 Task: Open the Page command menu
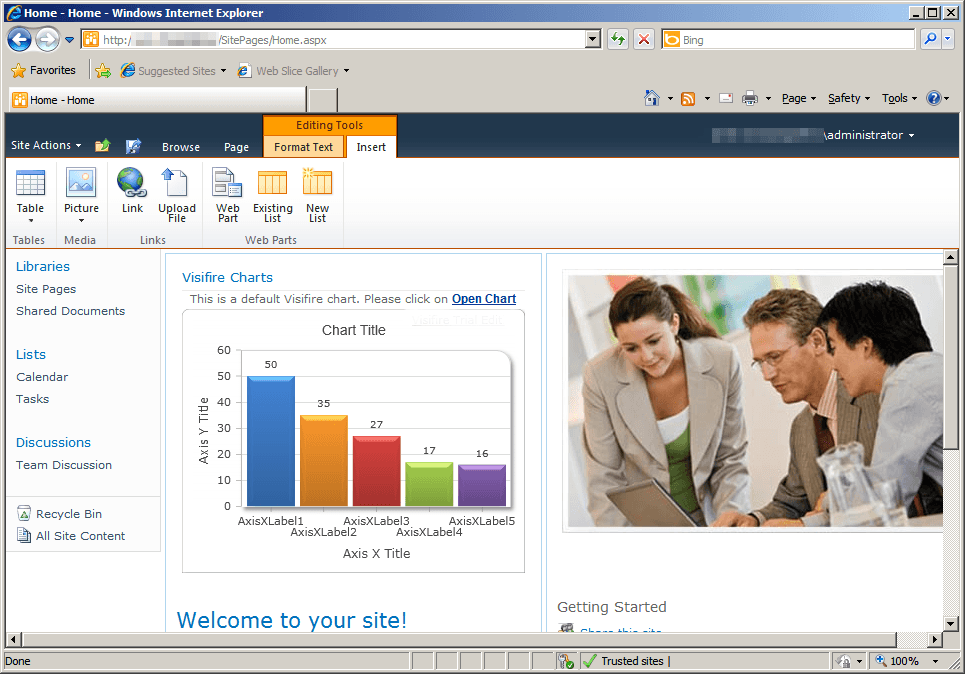[x=798, y=98]
